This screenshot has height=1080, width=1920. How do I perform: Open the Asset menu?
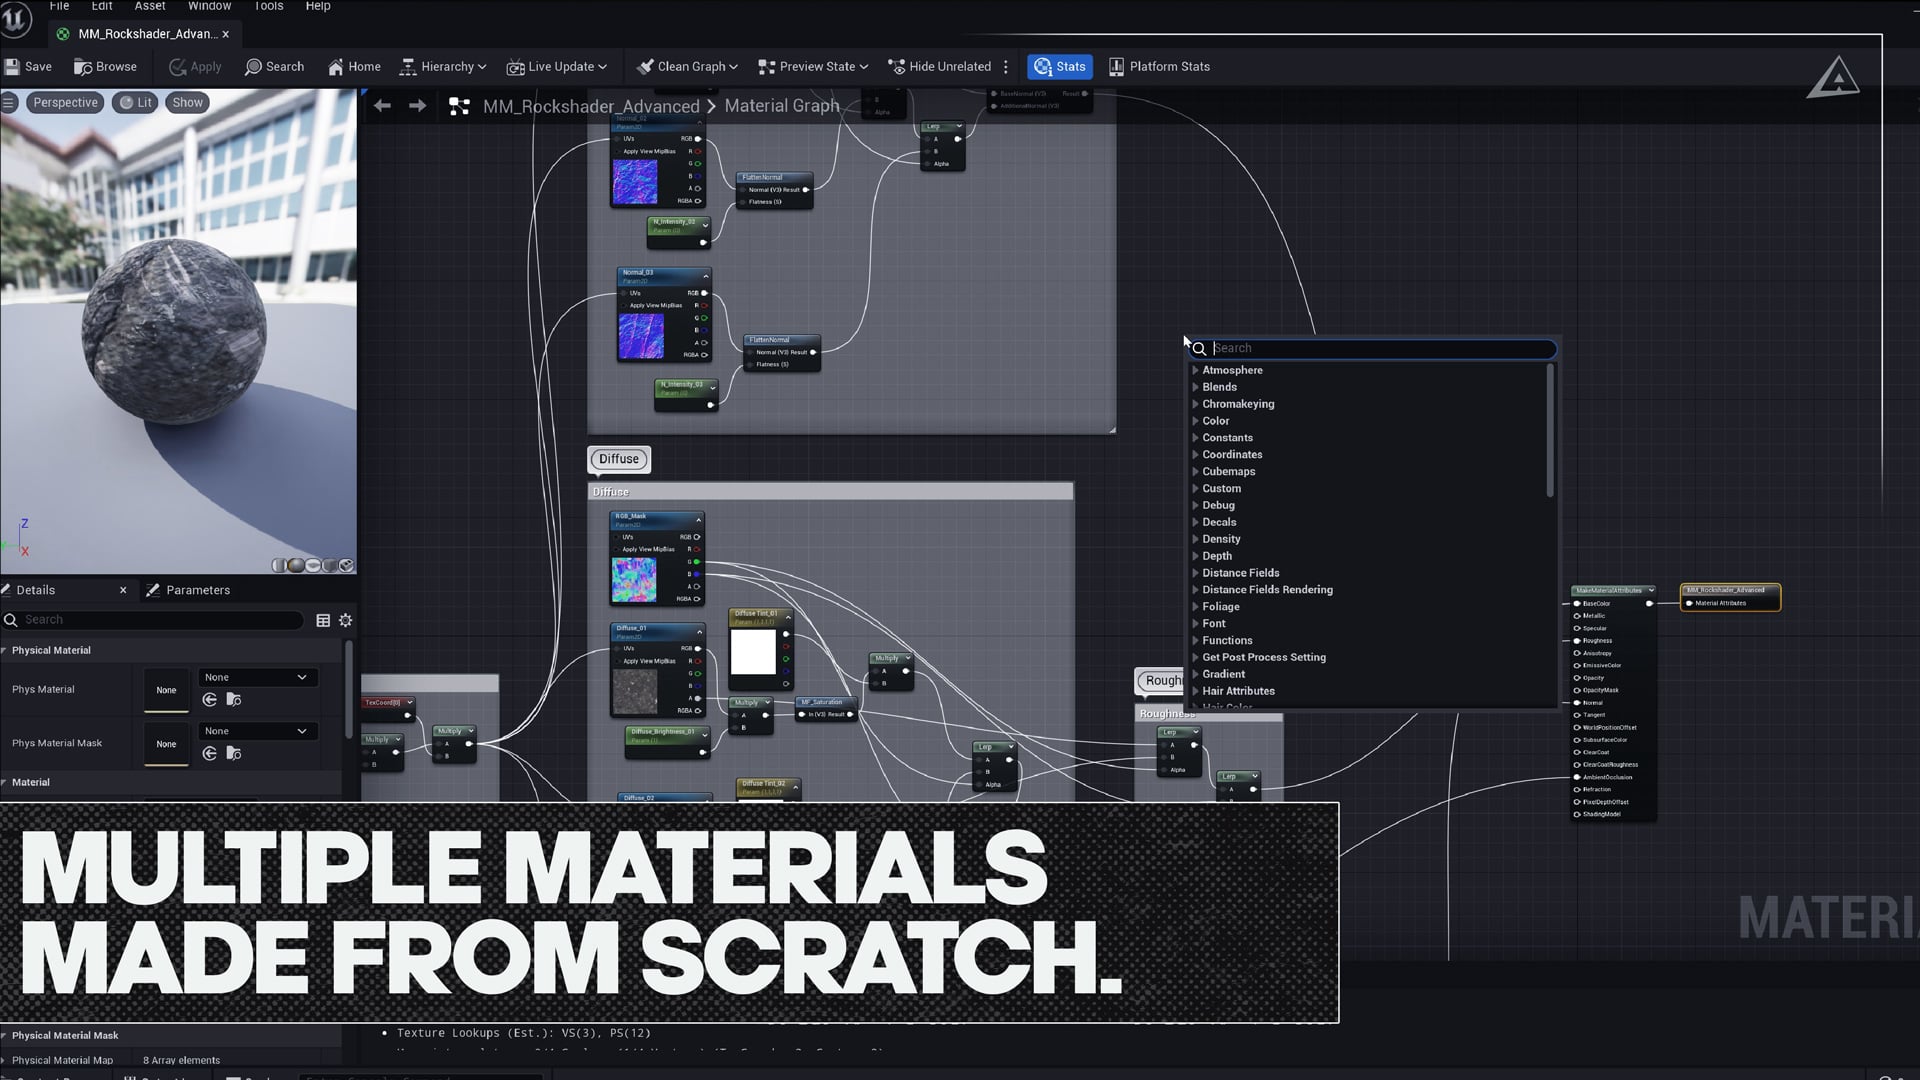pos(150,6)
